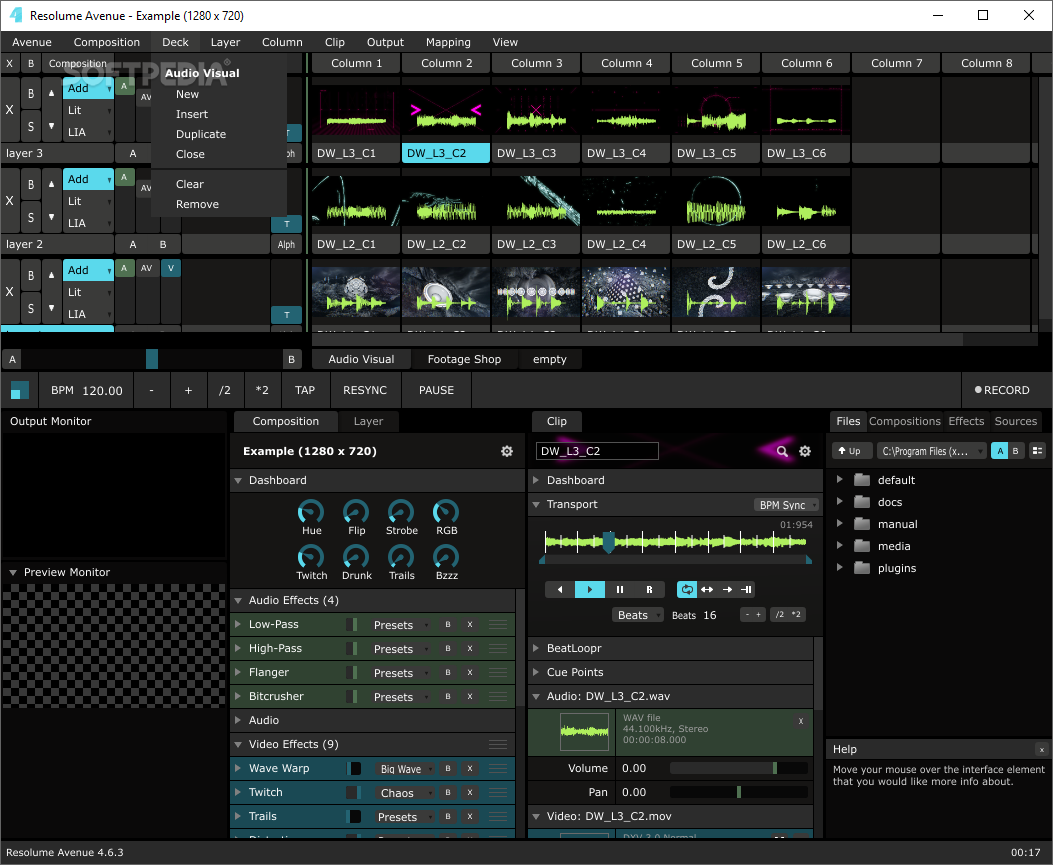Open Twitch Chaos preset dropdown
This screenshot has height=865, width=1053.
click(404, 793)
